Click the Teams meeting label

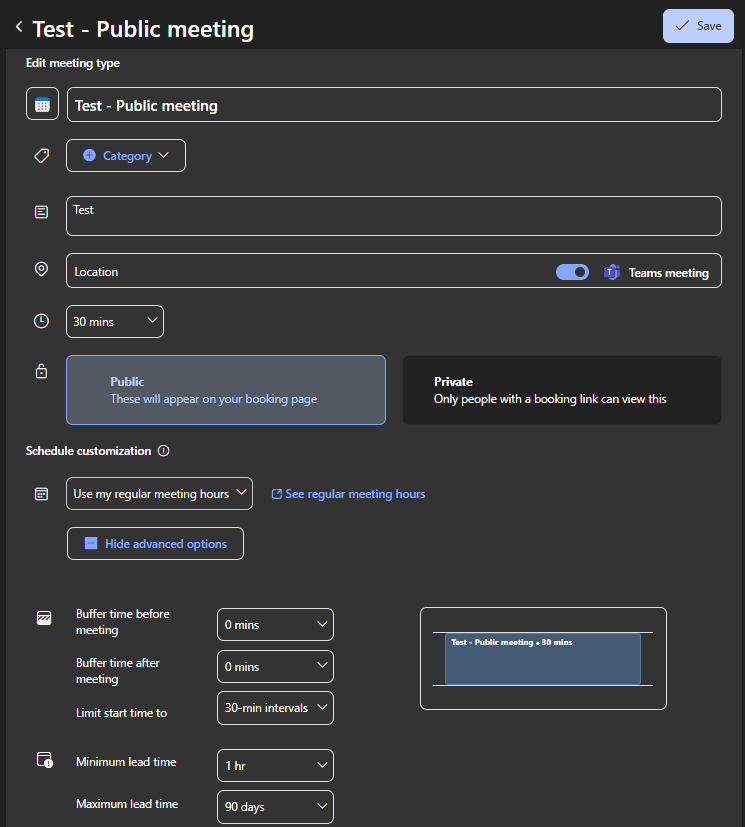coord(669,273)
